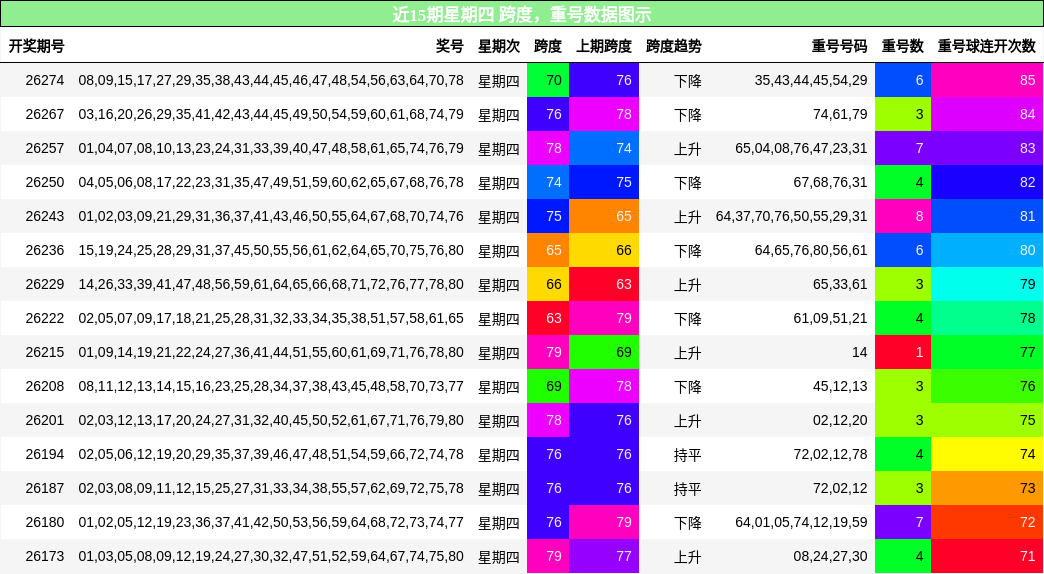1044x574 pixels.
Task: Select draw period 26208
Action: tap(45, 386)
